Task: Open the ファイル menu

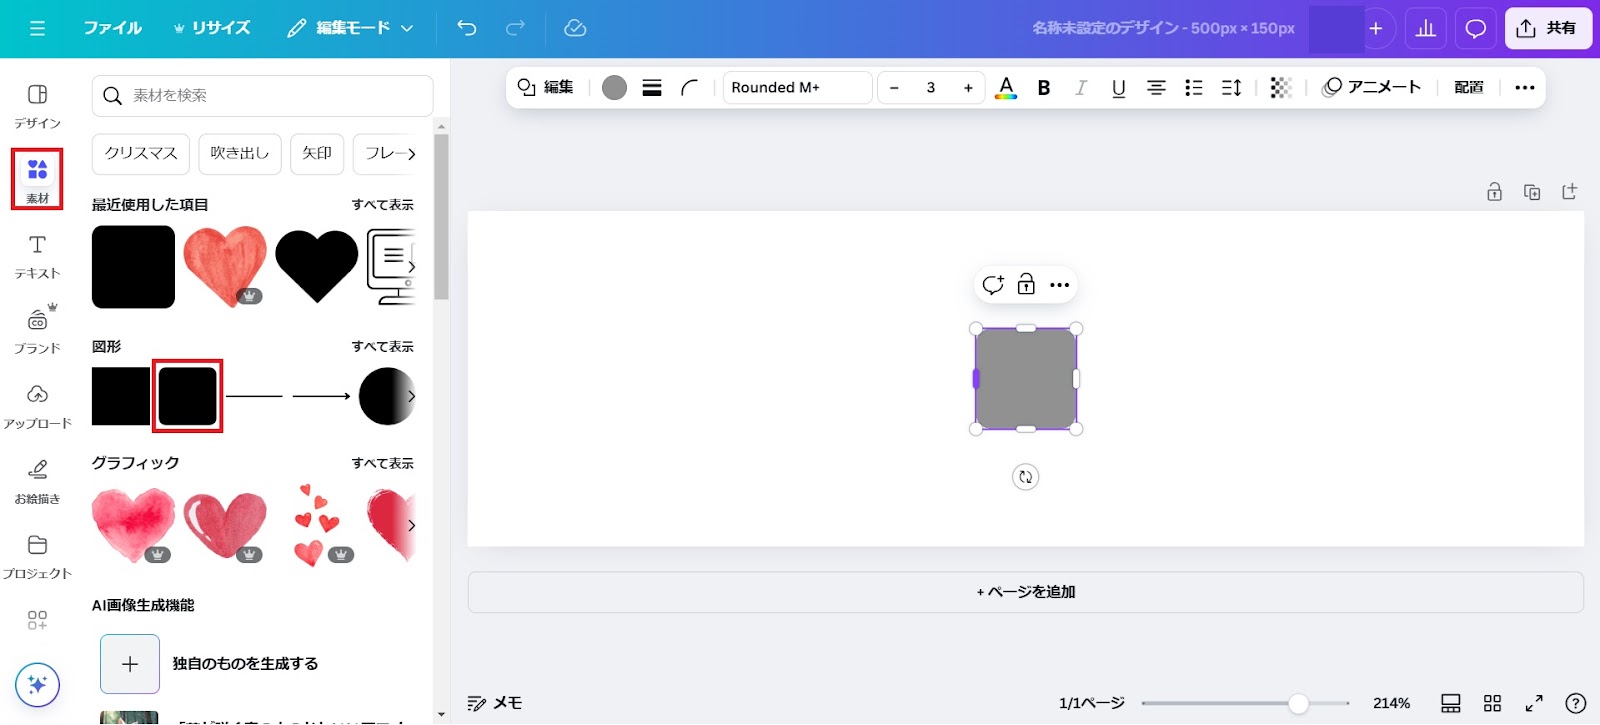Action: (x=112, y=28)
